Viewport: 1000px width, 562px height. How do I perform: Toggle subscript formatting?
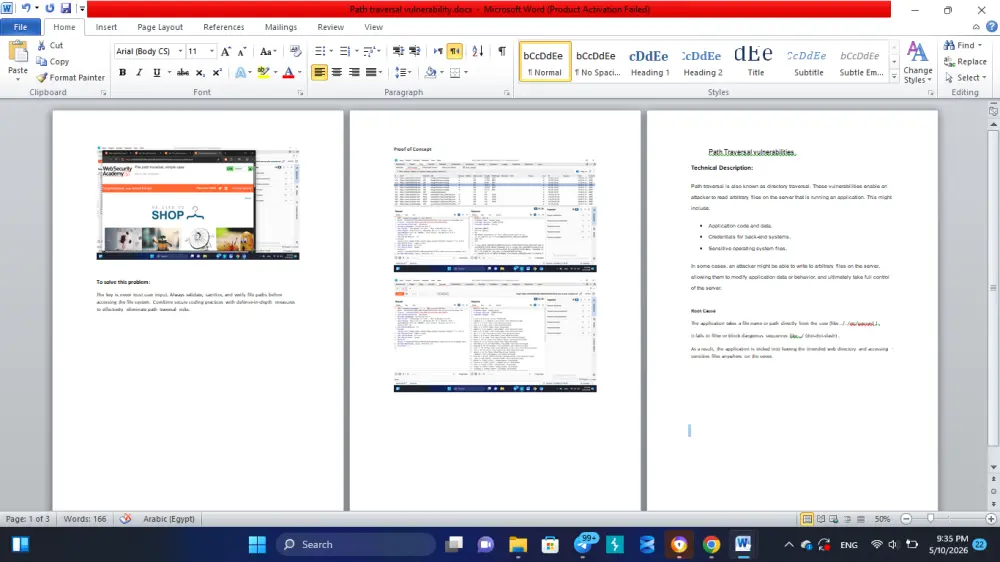pos(200,73)
